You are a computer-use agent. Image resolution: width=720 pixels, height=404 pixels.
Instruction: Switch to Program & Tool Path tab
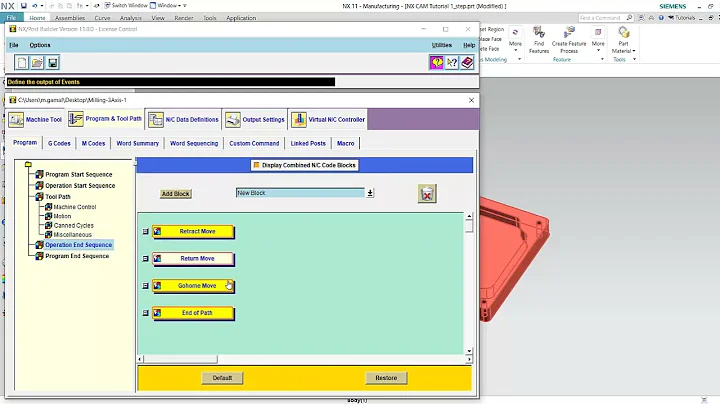click(x=106, y=118)
